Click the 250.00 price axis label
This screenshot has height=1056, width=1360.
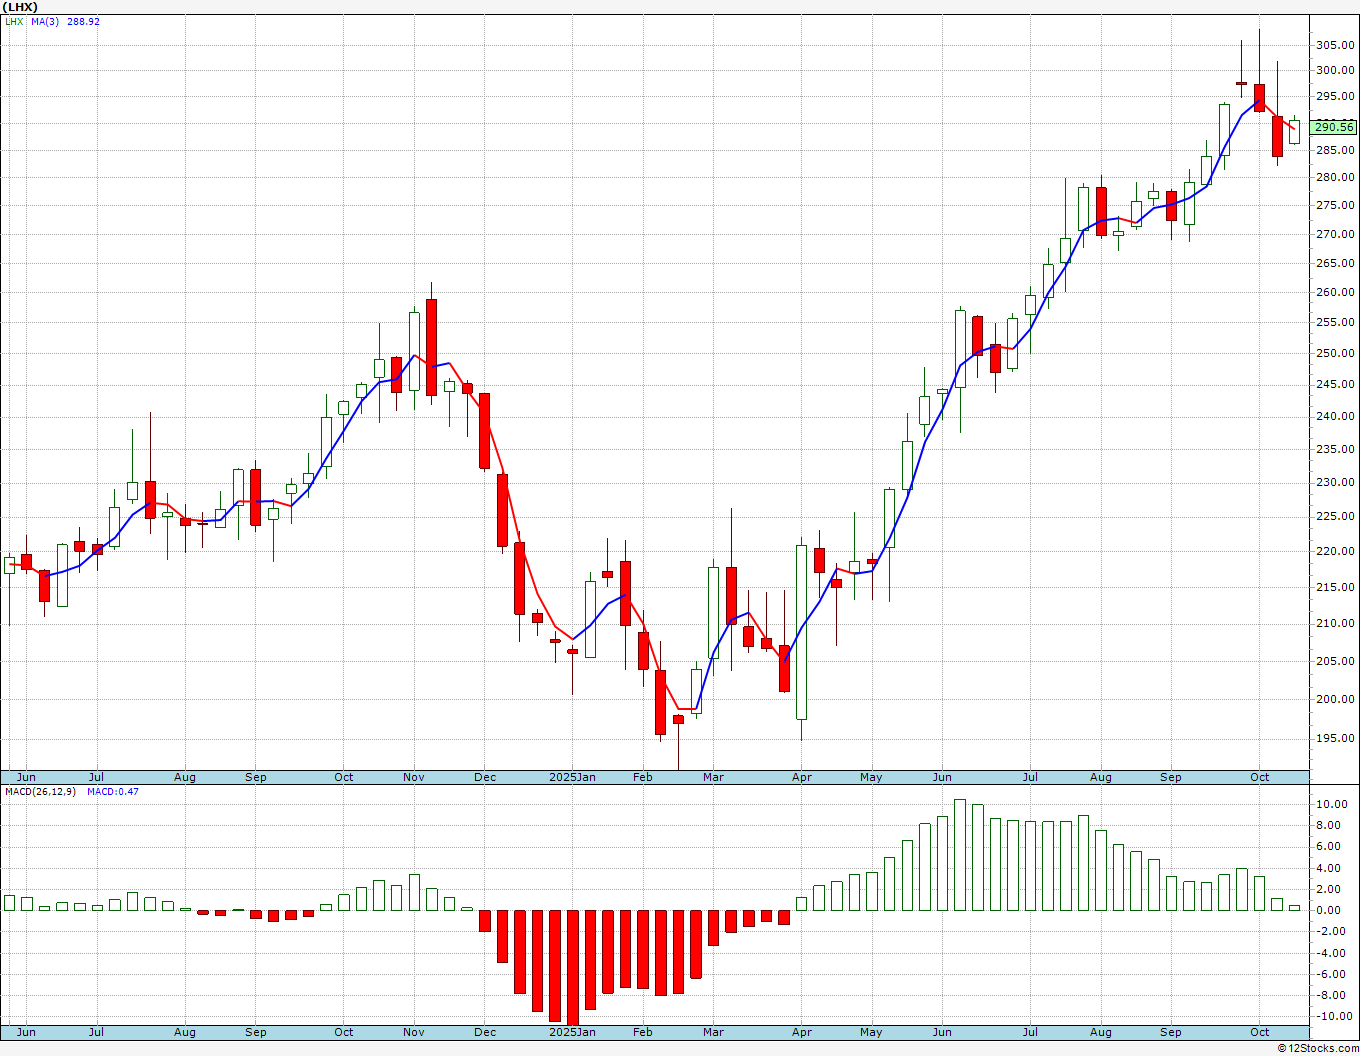point(1335,353)
